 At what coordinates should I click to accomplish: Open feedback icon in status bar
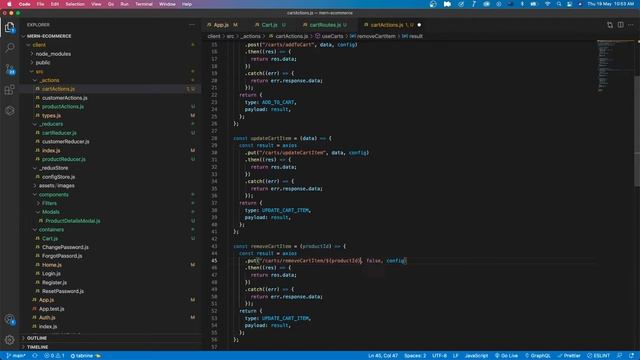[620, 356]
